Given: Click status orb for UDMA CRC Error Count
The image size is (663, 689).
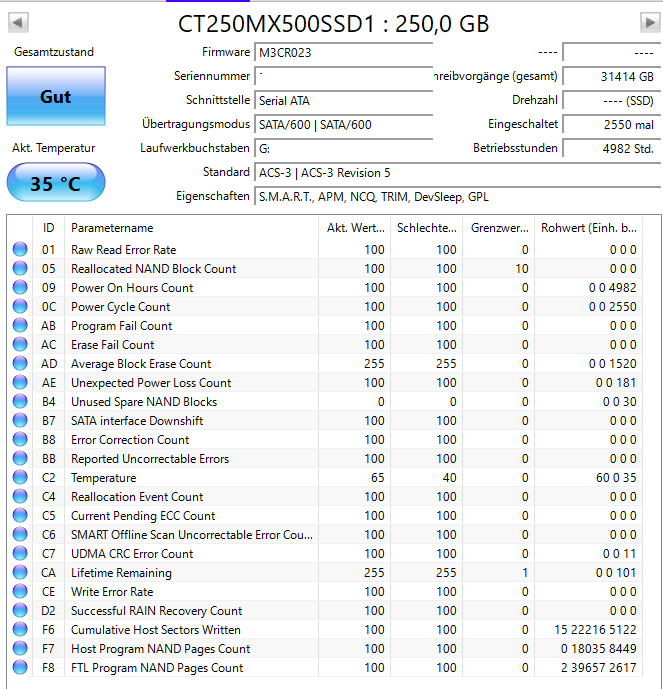Looking at the screenshot, I should point(20,553).
